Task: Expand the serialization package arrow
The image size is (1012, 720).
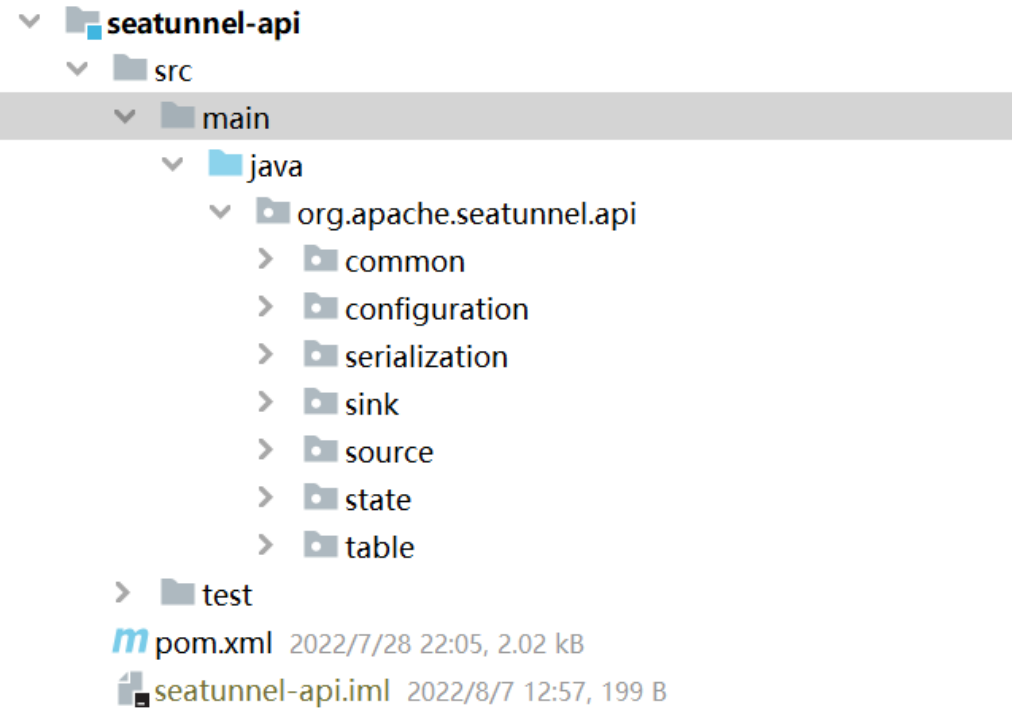Action: [x=265, y=356]
